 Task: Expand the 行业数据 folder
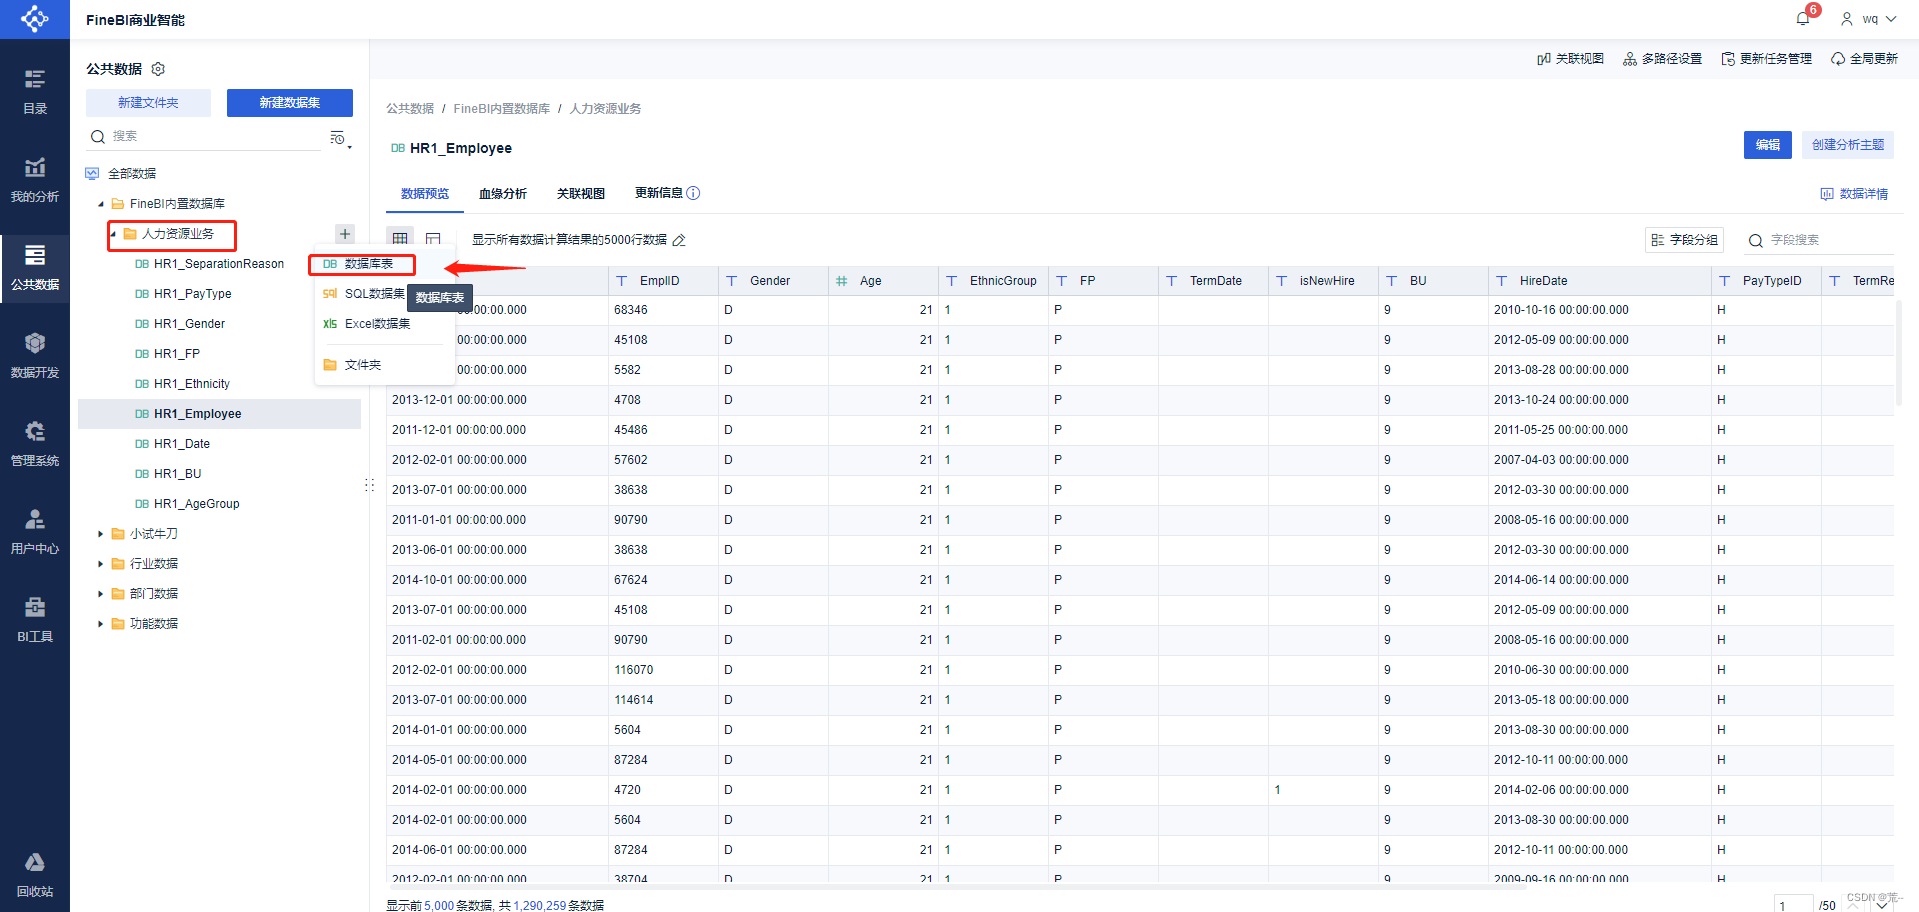point(101,564)
